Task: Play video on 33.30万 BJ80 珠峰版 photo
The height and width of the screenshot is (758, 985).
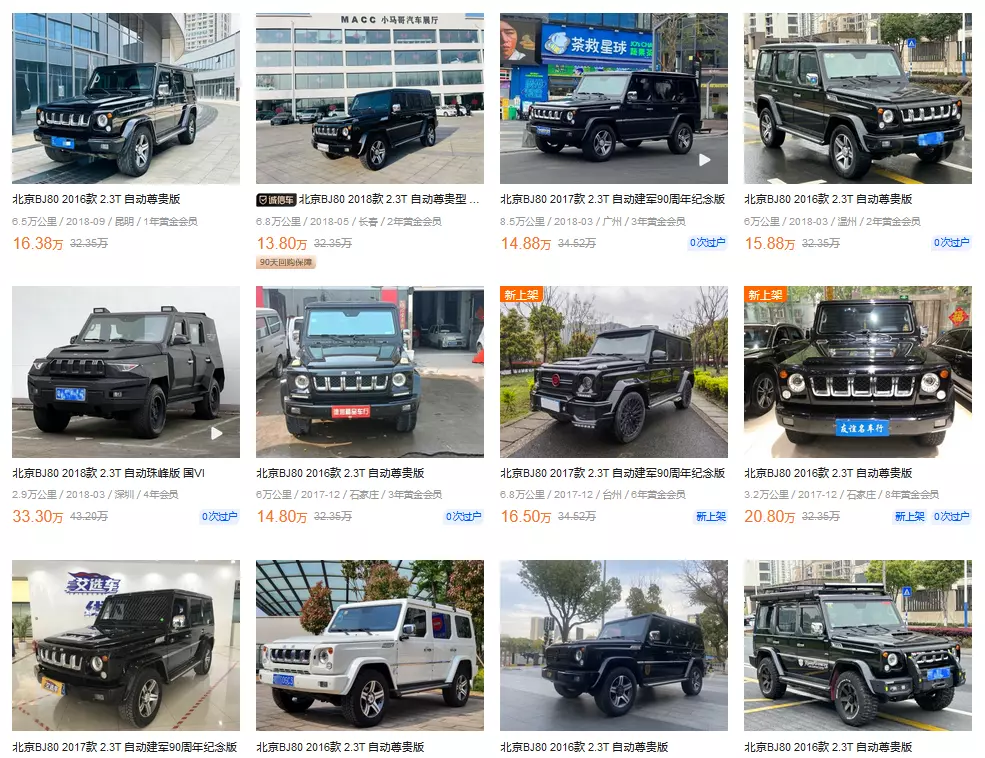Action: click(x=217, y=433)
